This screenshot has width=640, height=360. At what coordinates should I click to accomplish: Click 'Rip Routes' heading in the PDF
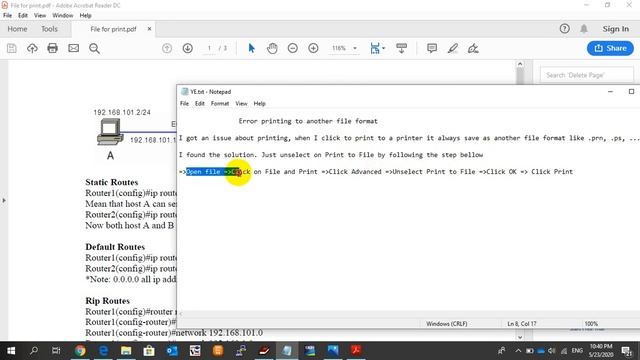108,301
